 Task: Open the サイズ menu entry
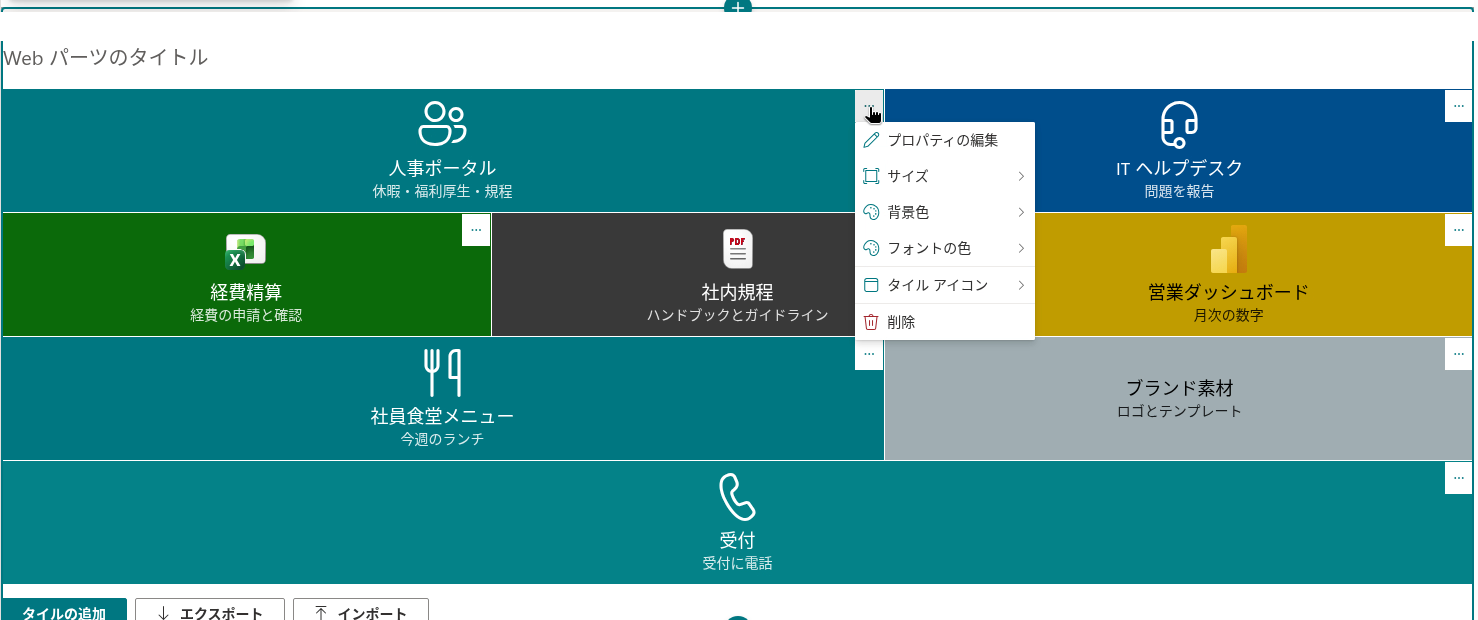click(x=945, y=176)
